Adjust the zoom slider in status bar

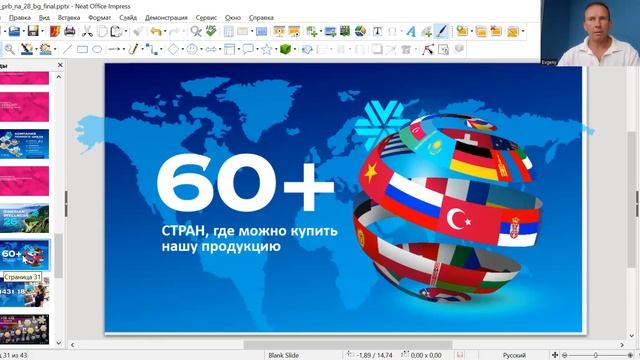pyautogui.click(x=597, y=356)
